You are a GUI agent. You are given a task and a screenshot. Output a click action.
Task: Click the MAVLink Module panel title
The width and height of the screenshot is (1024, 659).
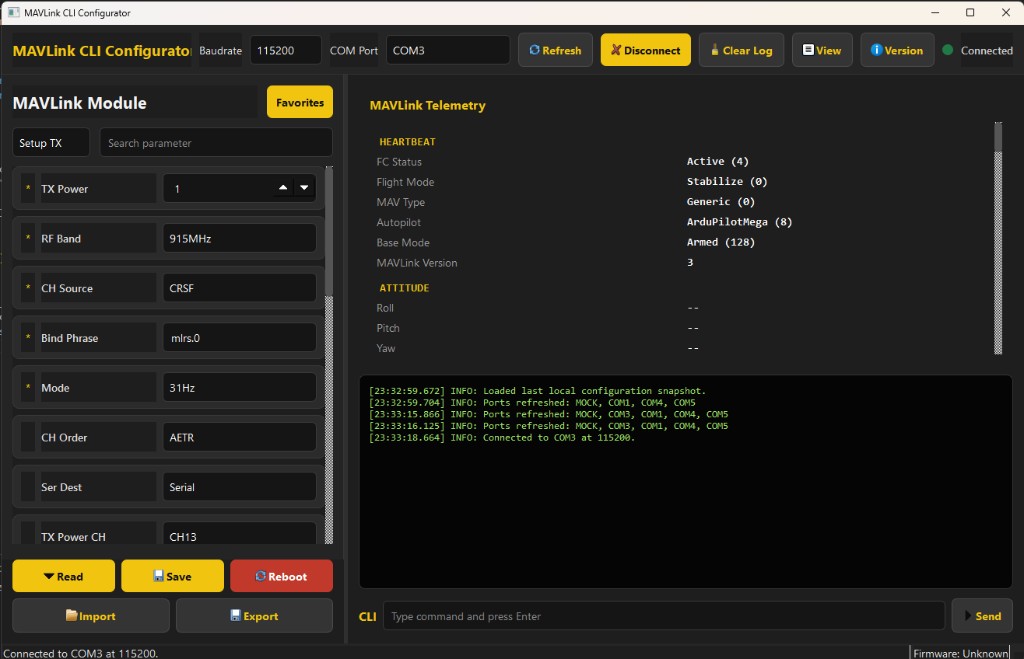tap(80, 103)
